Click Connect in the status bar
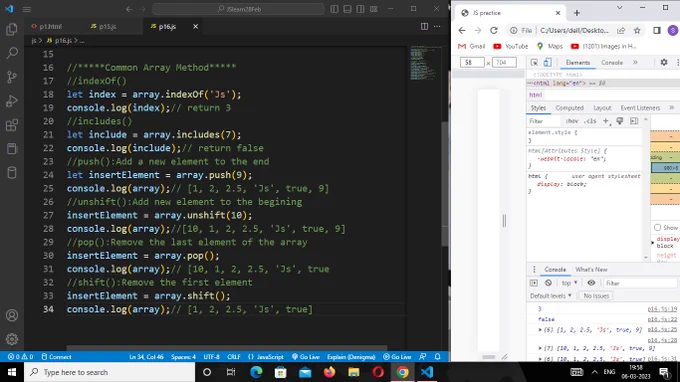The image size is (680, 382). [x=56, y=357]
